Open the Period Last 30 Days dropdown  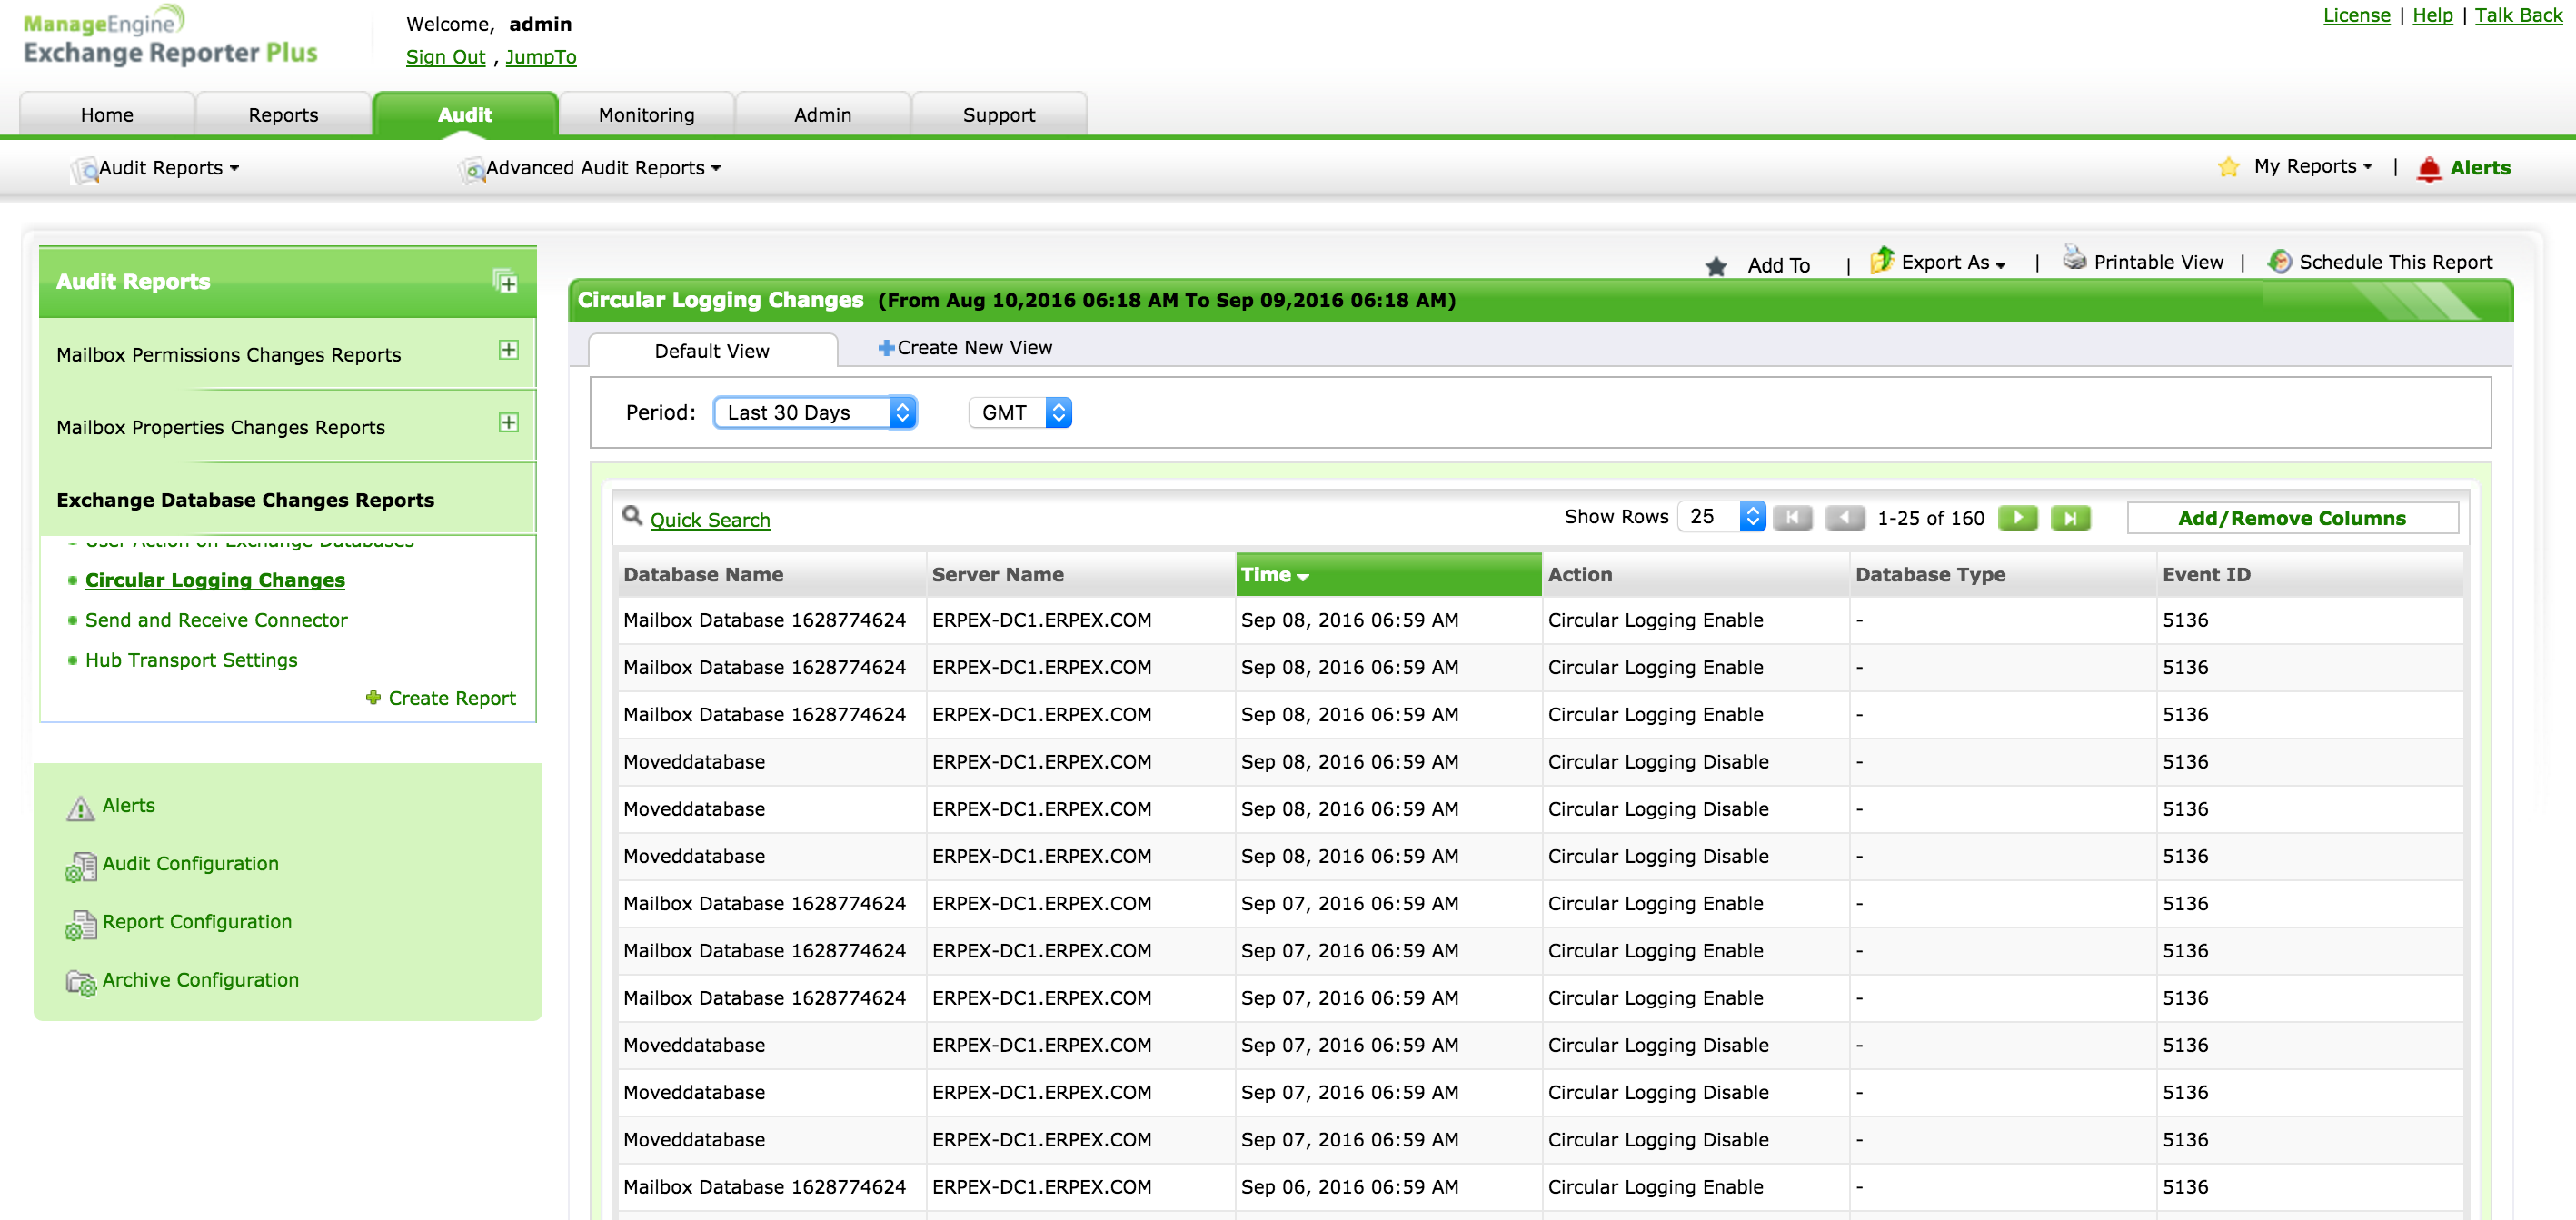pos(814,412)
